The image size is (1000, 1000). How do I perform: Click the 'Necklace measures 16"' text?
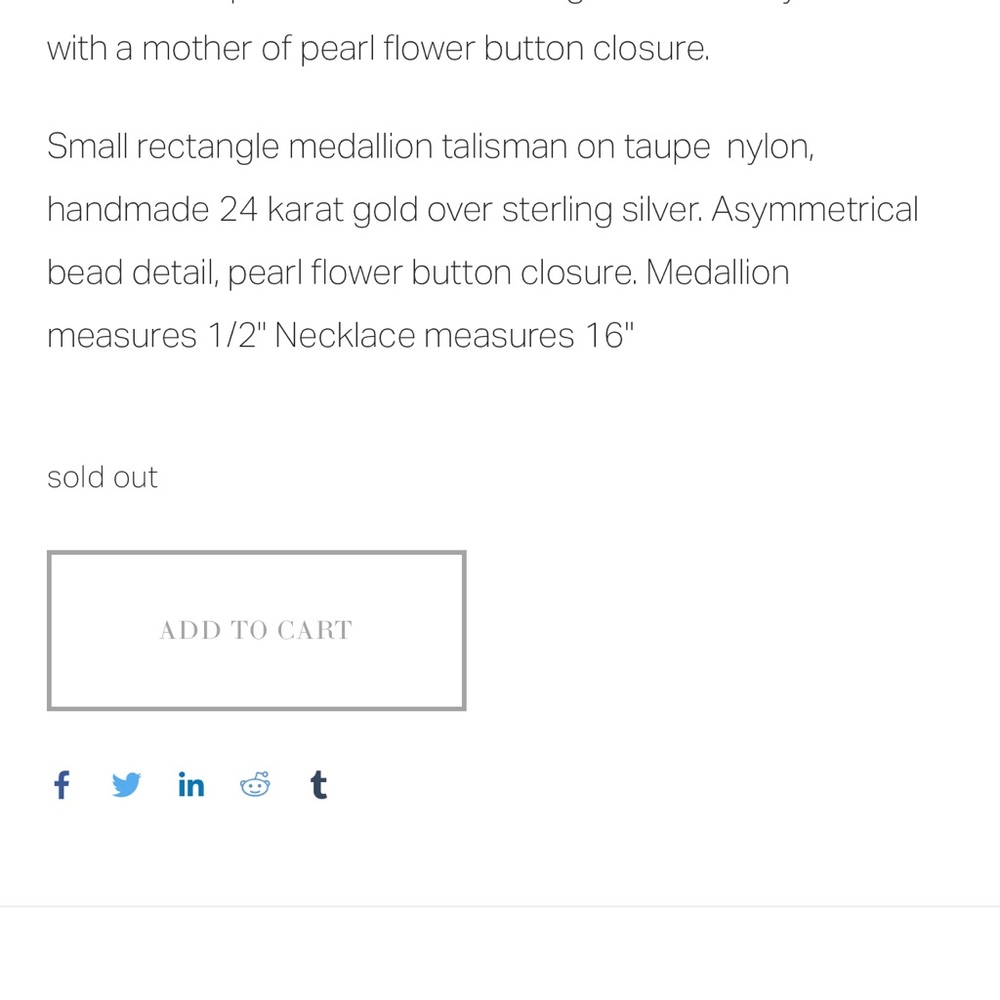pos(454,335)
